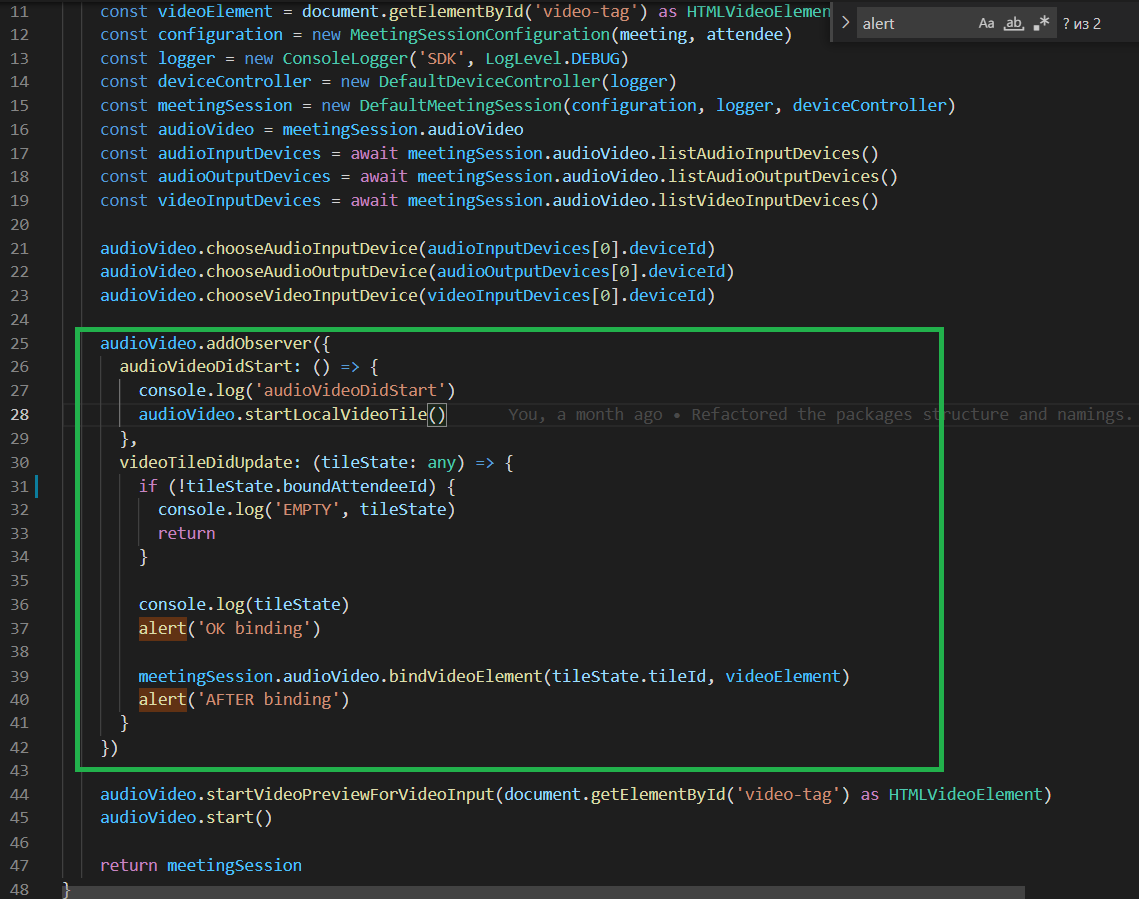The image size is (1139, 899).
Task: Click 'chooseVideoInputDevice' on line 23
Action: pos(312,296)
